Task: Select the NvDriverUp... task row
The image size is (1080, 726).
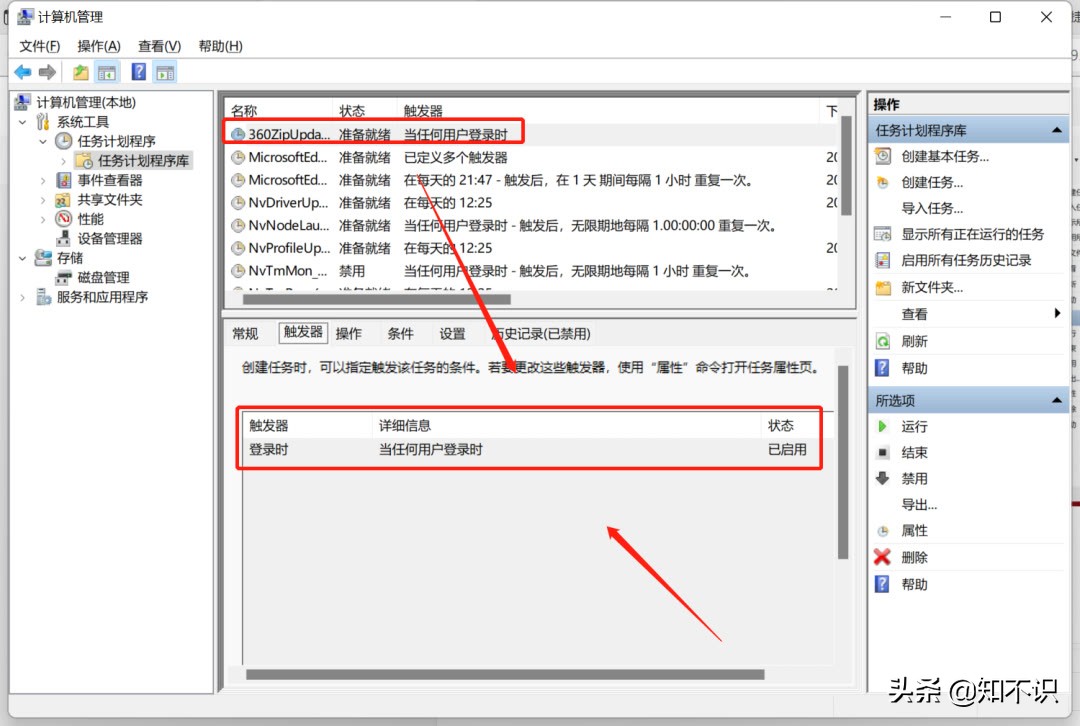Action: click(x=531, y=203)
